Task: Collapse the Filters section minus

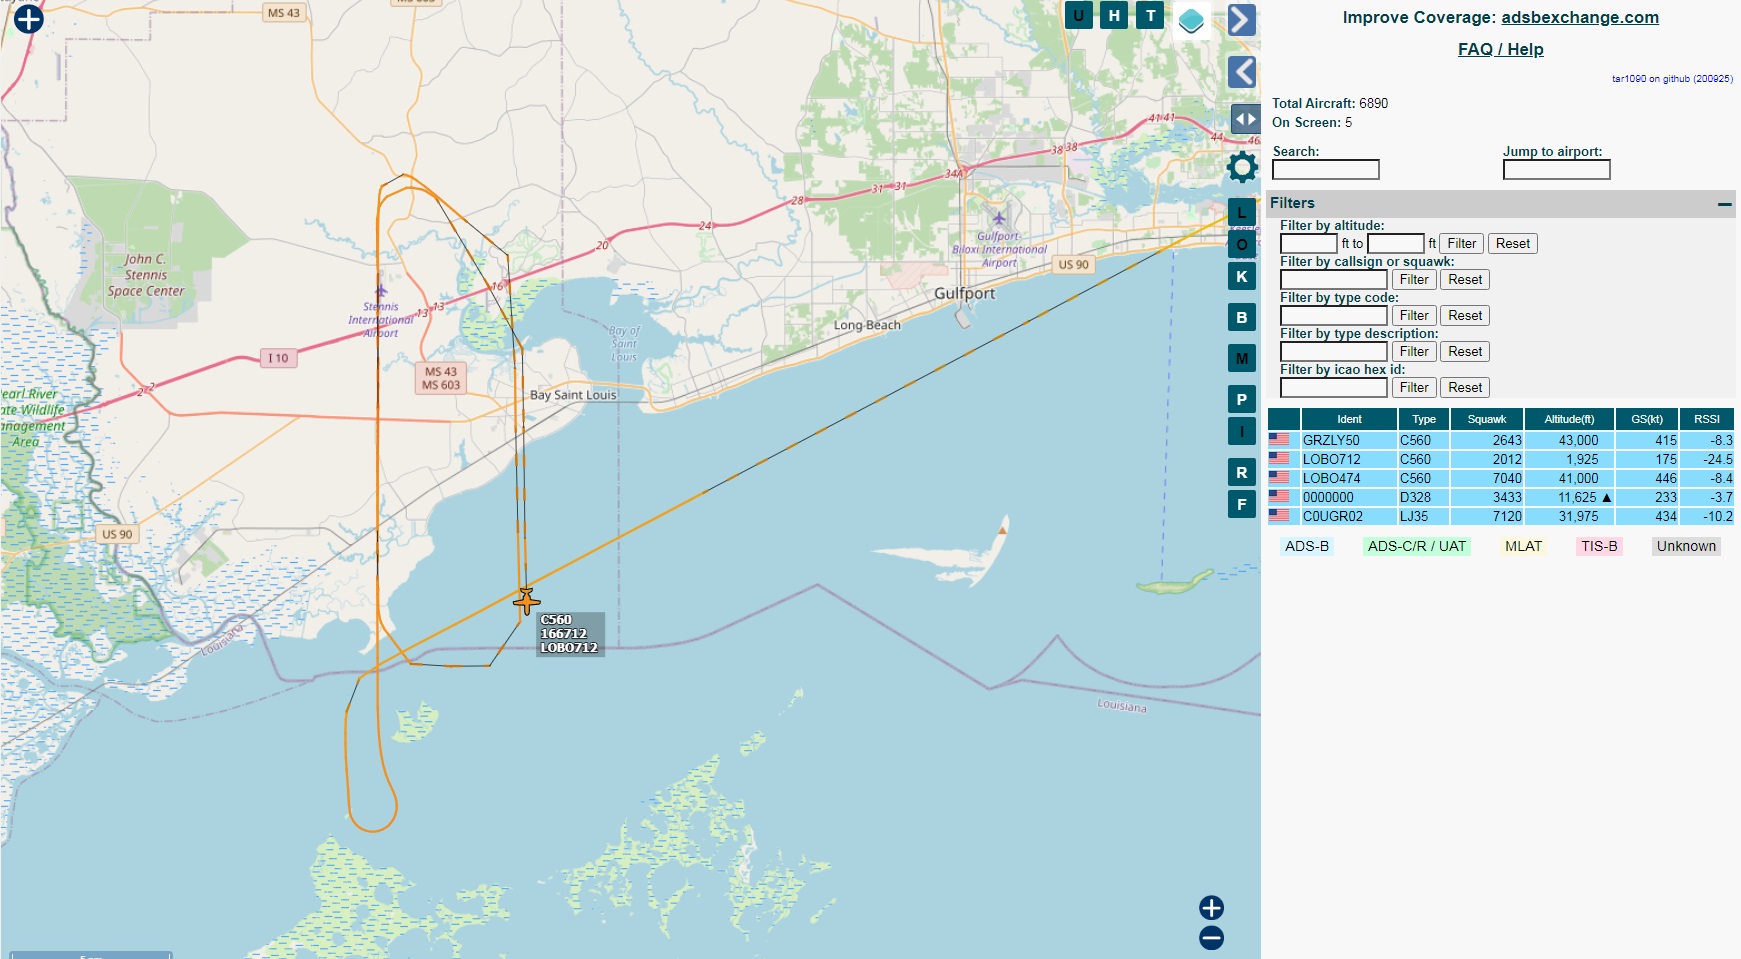Action: 1724,204
